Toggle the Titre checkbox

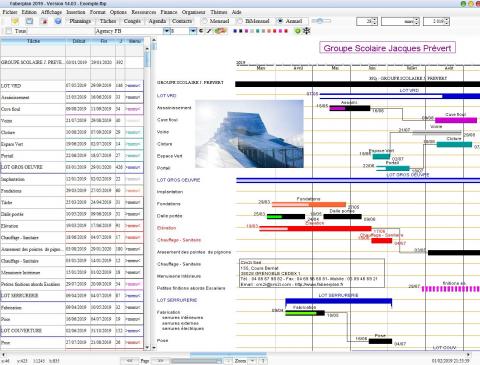[9, 31]
